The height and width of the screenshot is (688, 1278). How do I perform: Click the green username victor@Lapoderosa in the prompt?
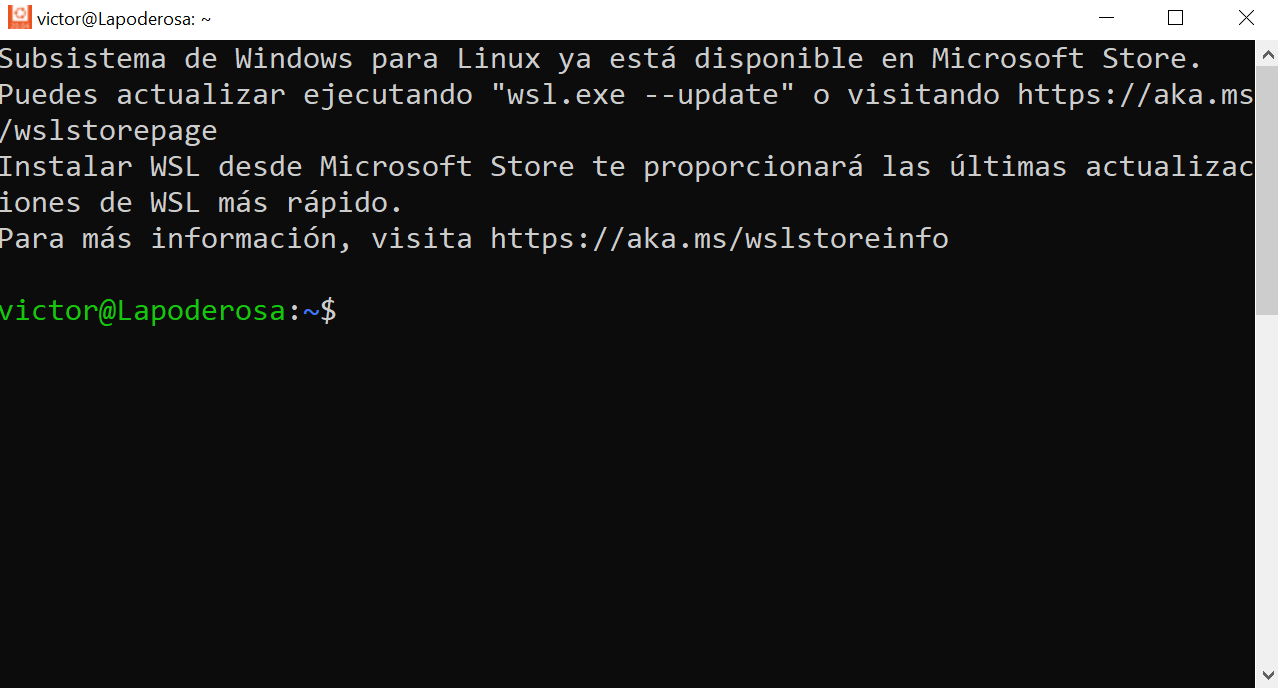click(x=142, y=310)
